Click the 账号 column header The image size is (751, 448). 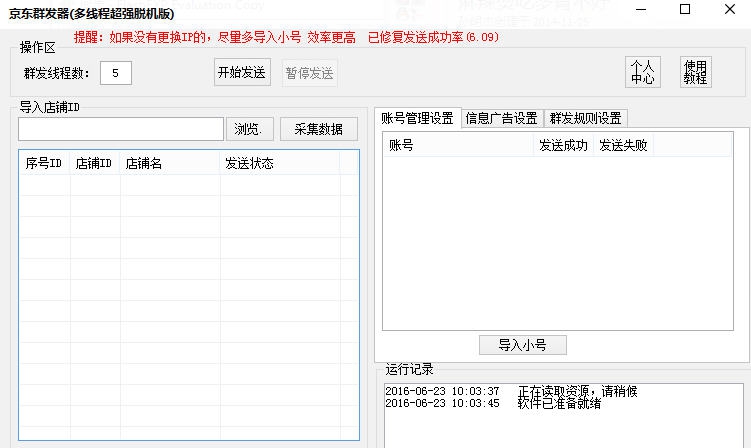pyautogui.click(x=458, y=145)
